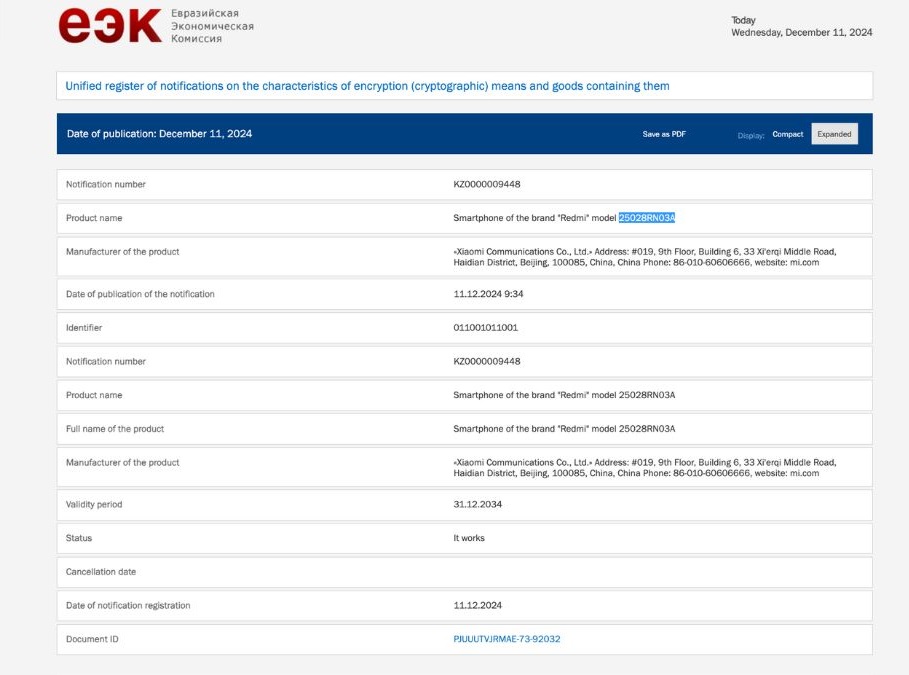Screen dimensions: 909x675
Task: Click Save as PDF
Action: (x=664, y=134)
